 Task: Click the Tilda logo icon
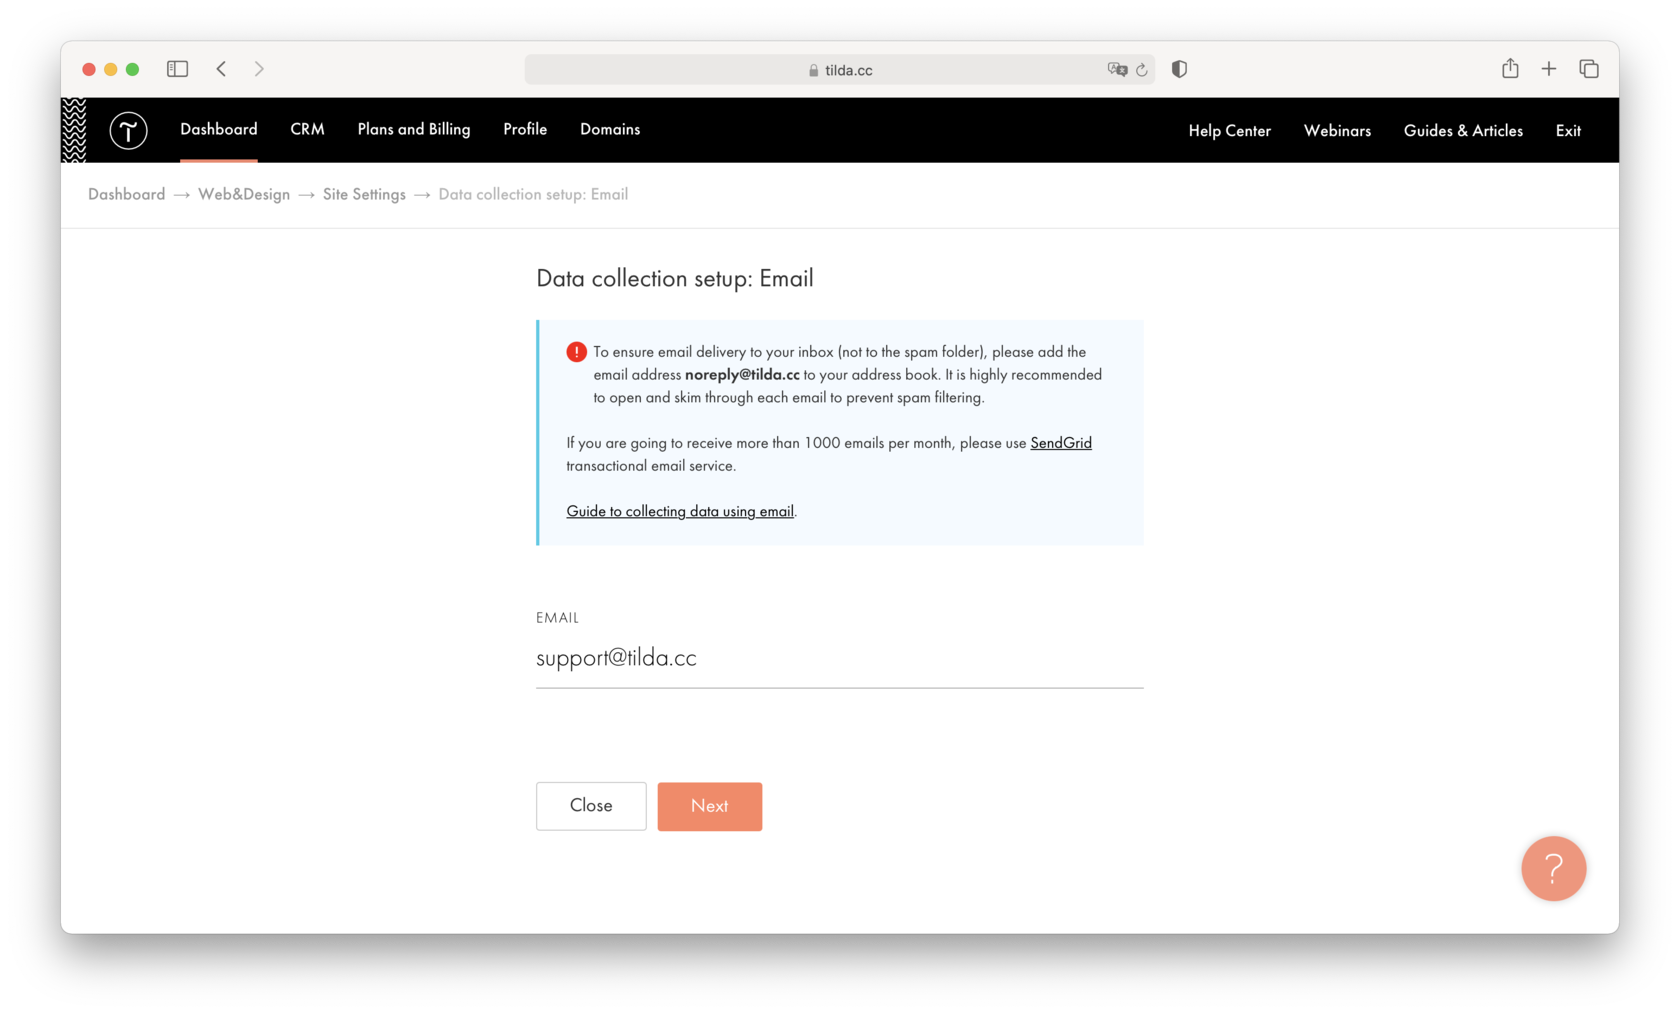click(x=128, y=130)
